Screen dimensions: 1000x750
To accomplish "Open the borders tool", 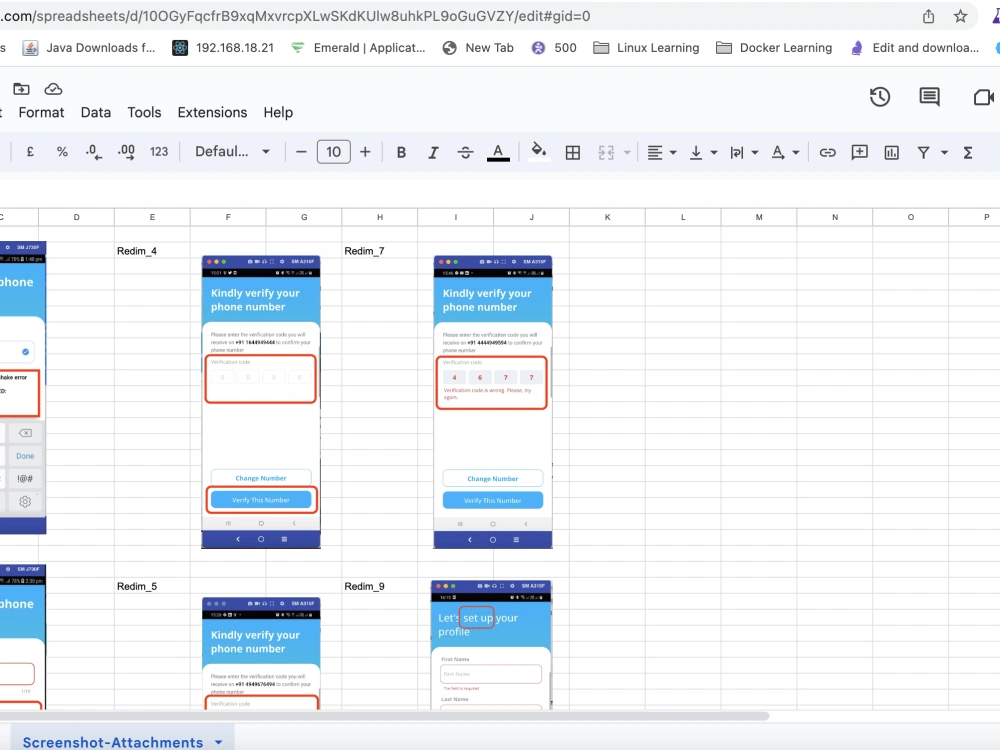I will (x=573, y=152).
